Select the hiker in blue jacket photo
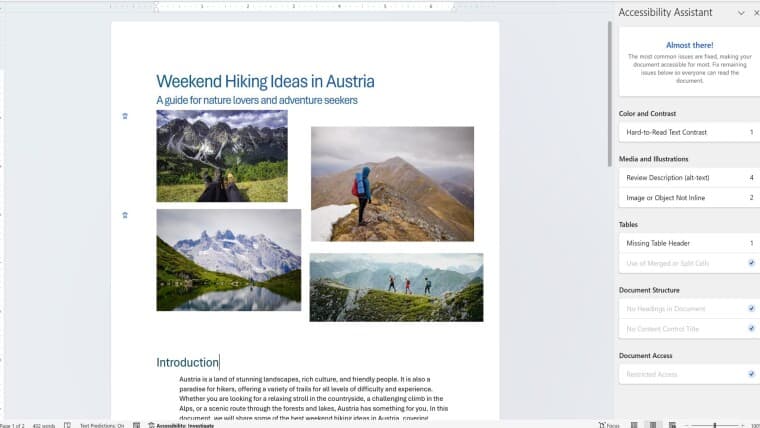Screen dimensions: 760x428 393,184
